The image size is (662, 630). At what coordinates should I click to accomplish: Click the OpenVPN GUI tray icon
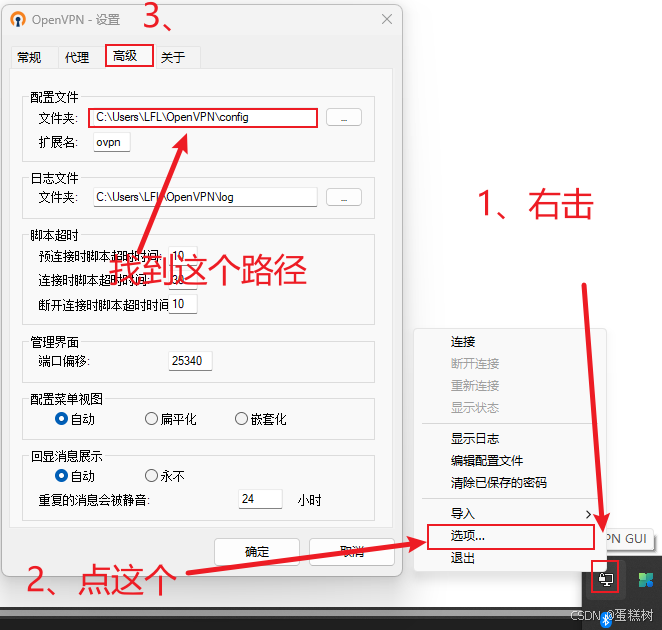tap(606, 579)
